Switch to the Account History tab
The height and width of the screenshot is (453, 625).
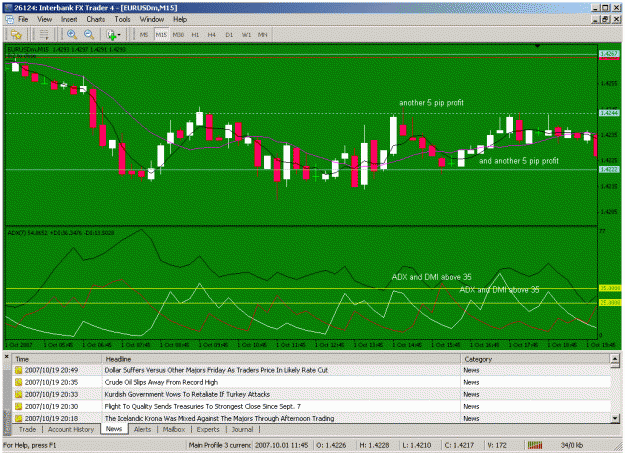point(71,429)
